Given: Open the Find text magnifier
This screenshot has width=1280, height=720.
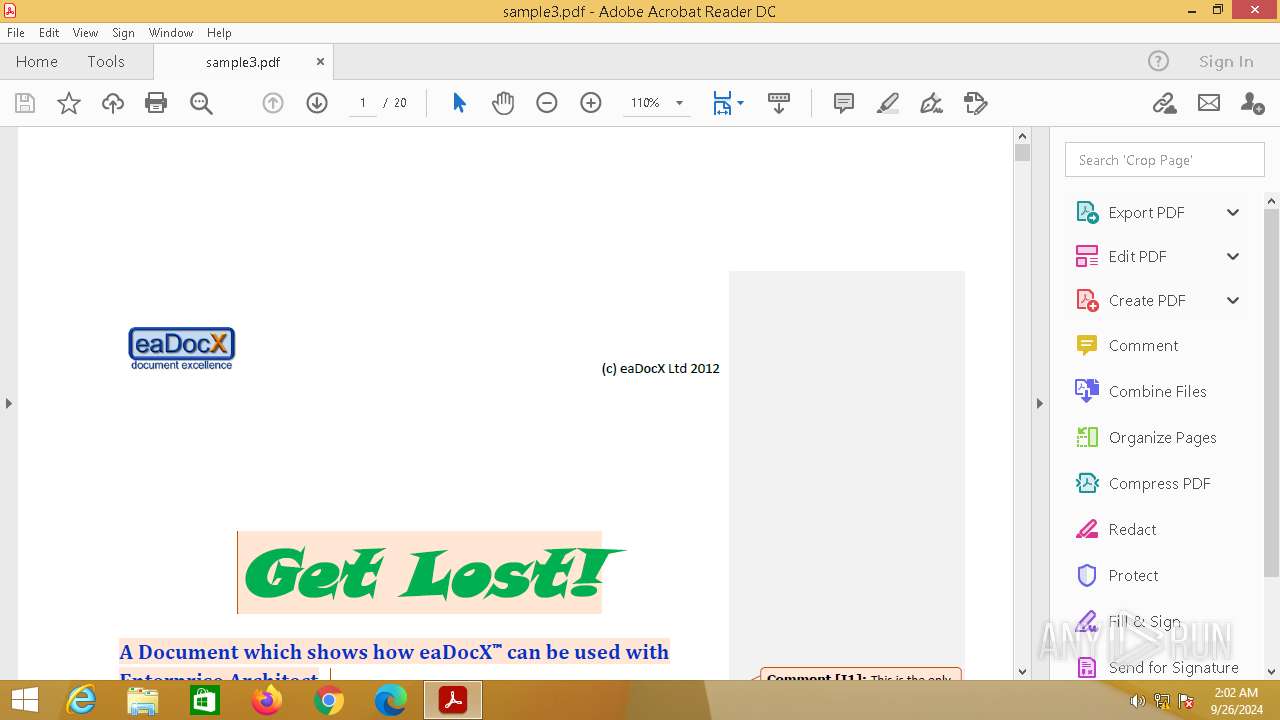Looking at the screenshot, I should [x=201, y=103].
